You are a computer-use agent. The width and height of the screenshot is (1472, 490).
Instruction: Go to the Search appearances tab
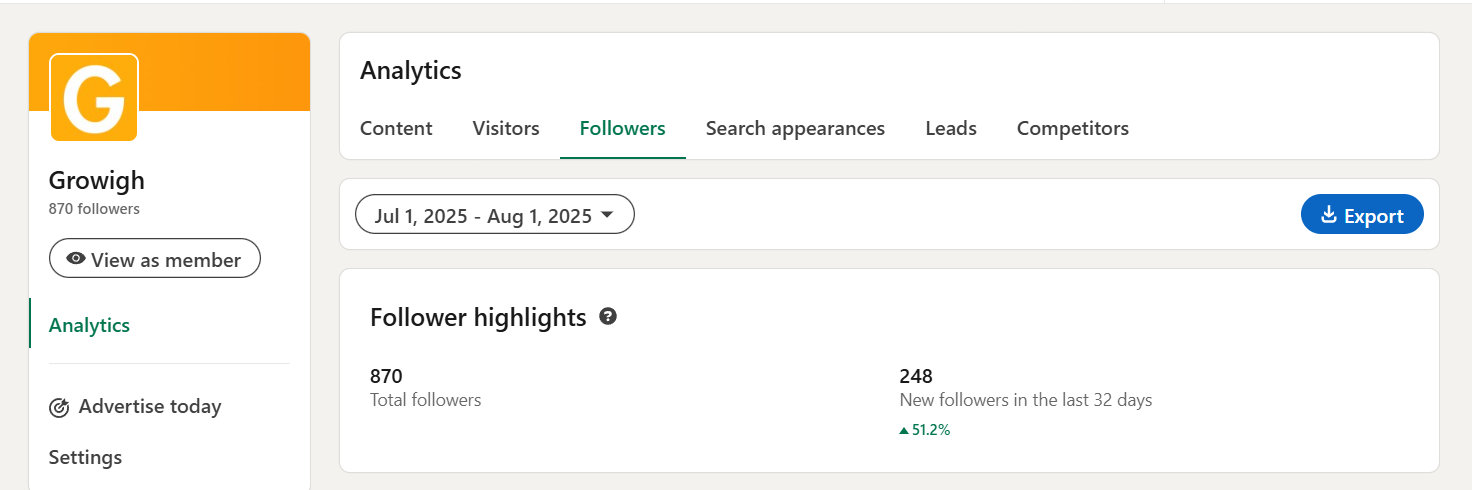(795, 128)
